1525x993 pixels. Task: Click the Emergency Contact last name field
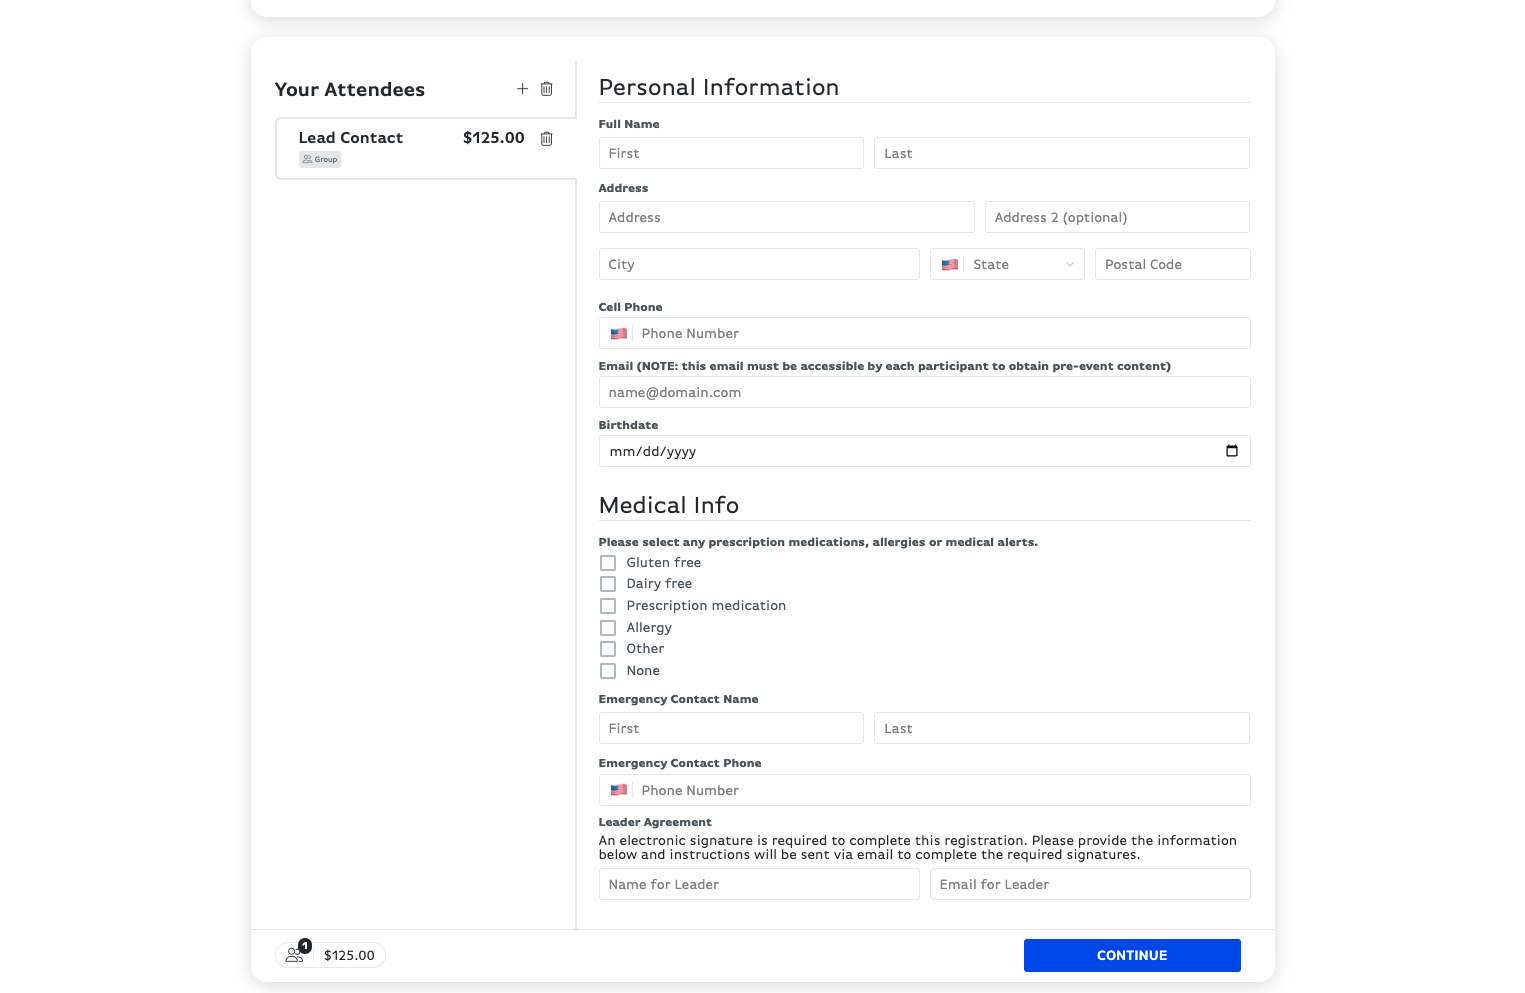(1062, 728)
